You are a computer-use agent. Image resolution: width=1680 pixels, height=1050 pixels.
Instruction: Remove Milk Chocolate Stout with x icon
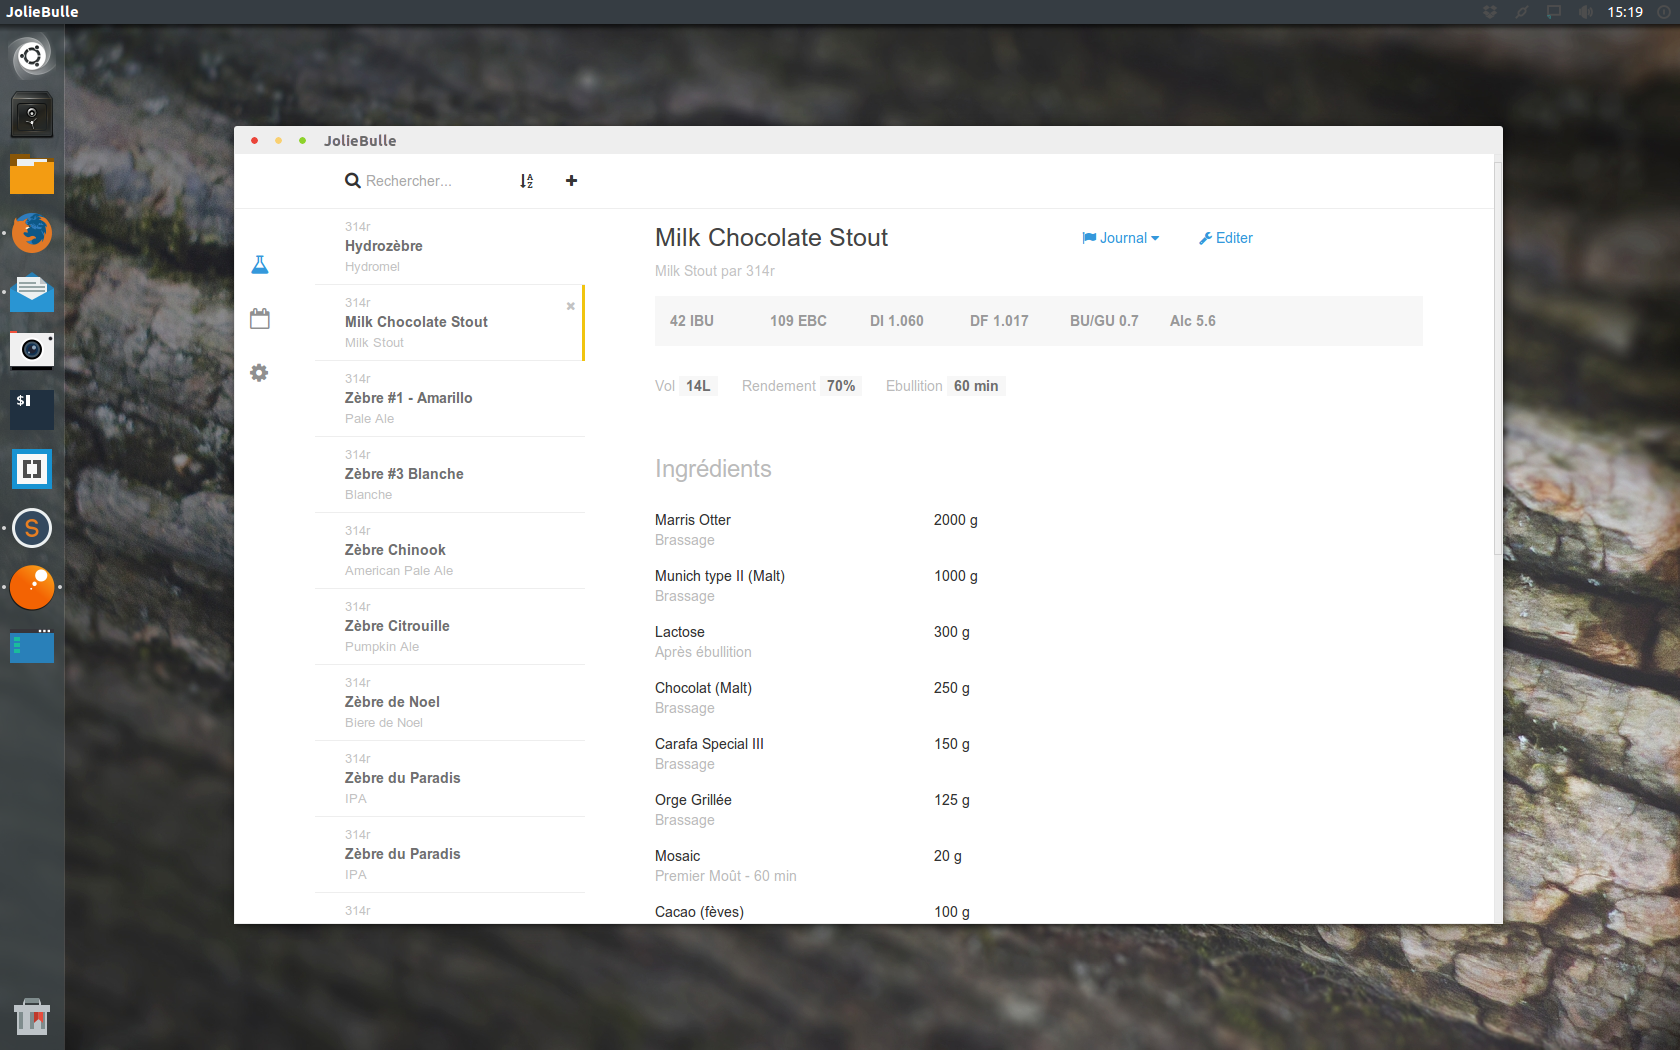[571, 306]
